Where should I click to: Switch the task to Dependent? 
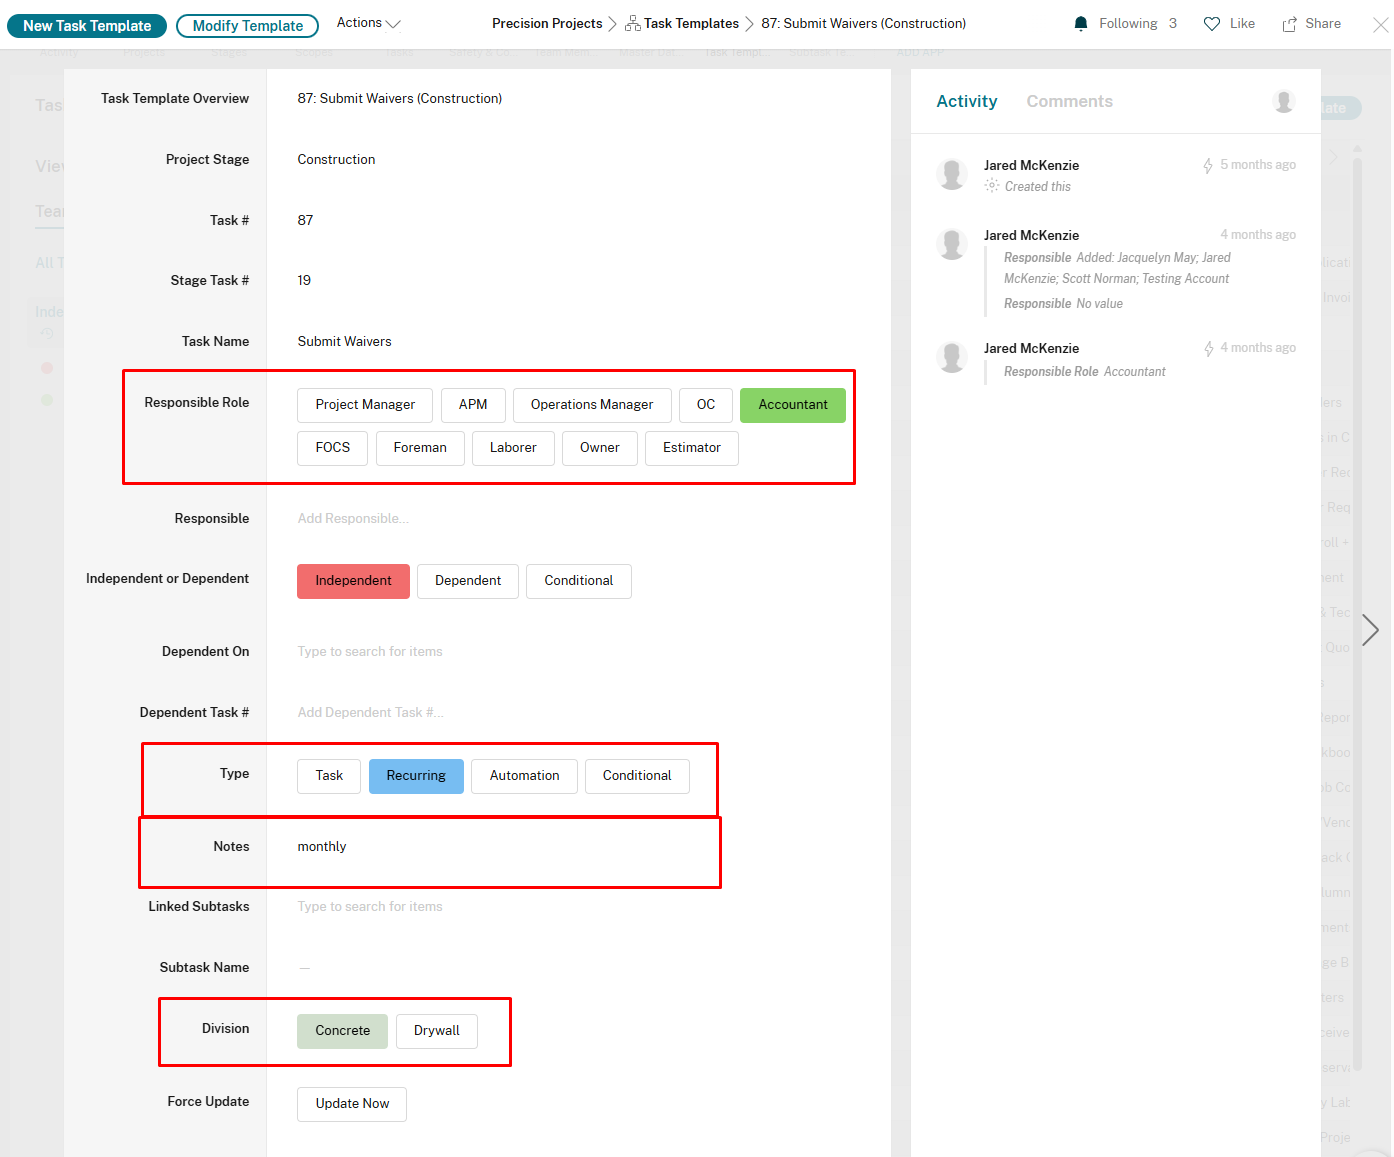[467, 581]
